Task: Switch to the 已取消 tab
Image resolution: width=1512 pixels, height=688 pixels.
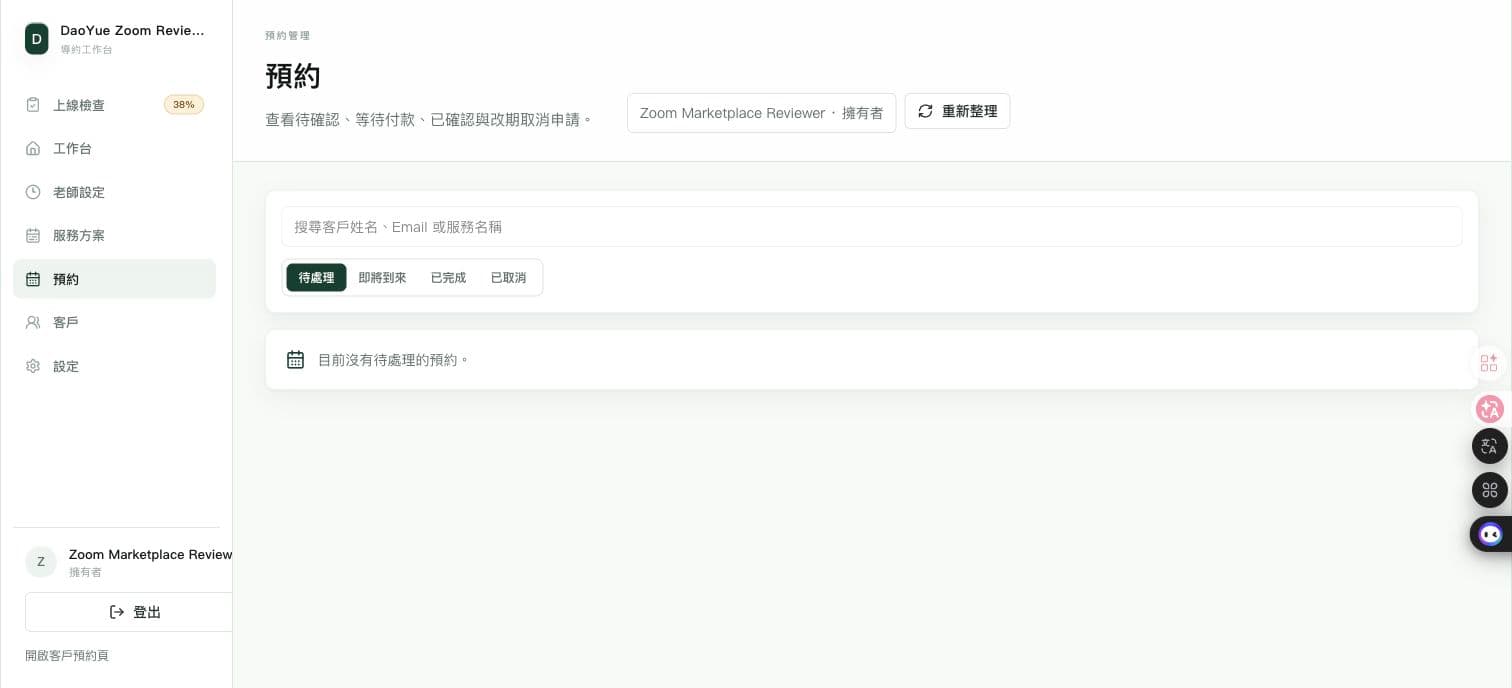Action: coord(508,277)
